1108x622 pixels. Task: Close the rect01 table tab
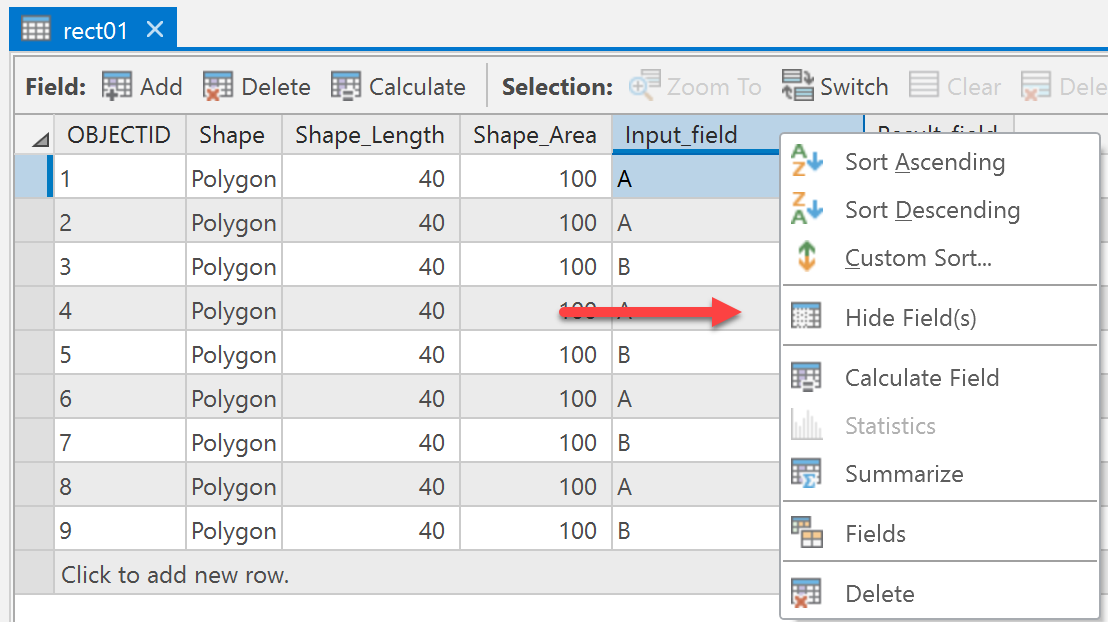[155, 30]
